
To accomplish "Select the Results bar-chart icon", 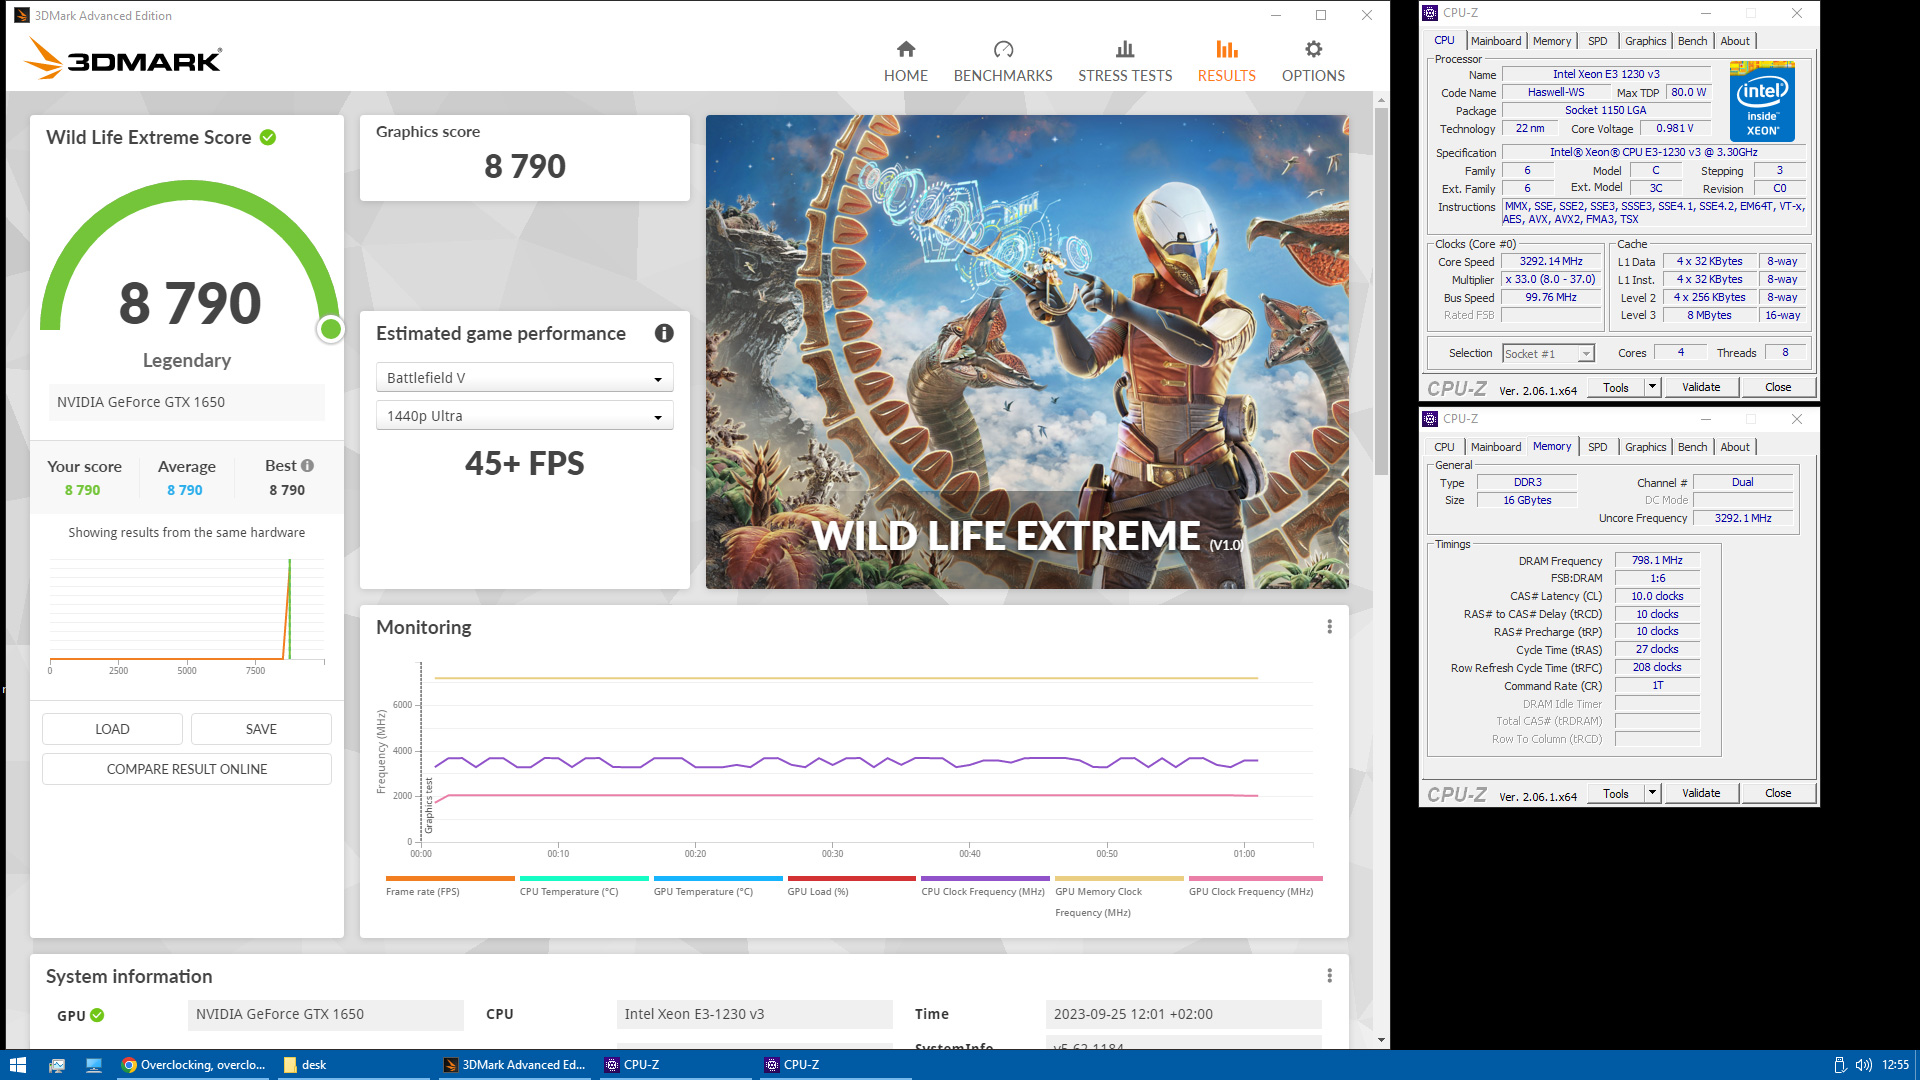I will pos(1227,49).
